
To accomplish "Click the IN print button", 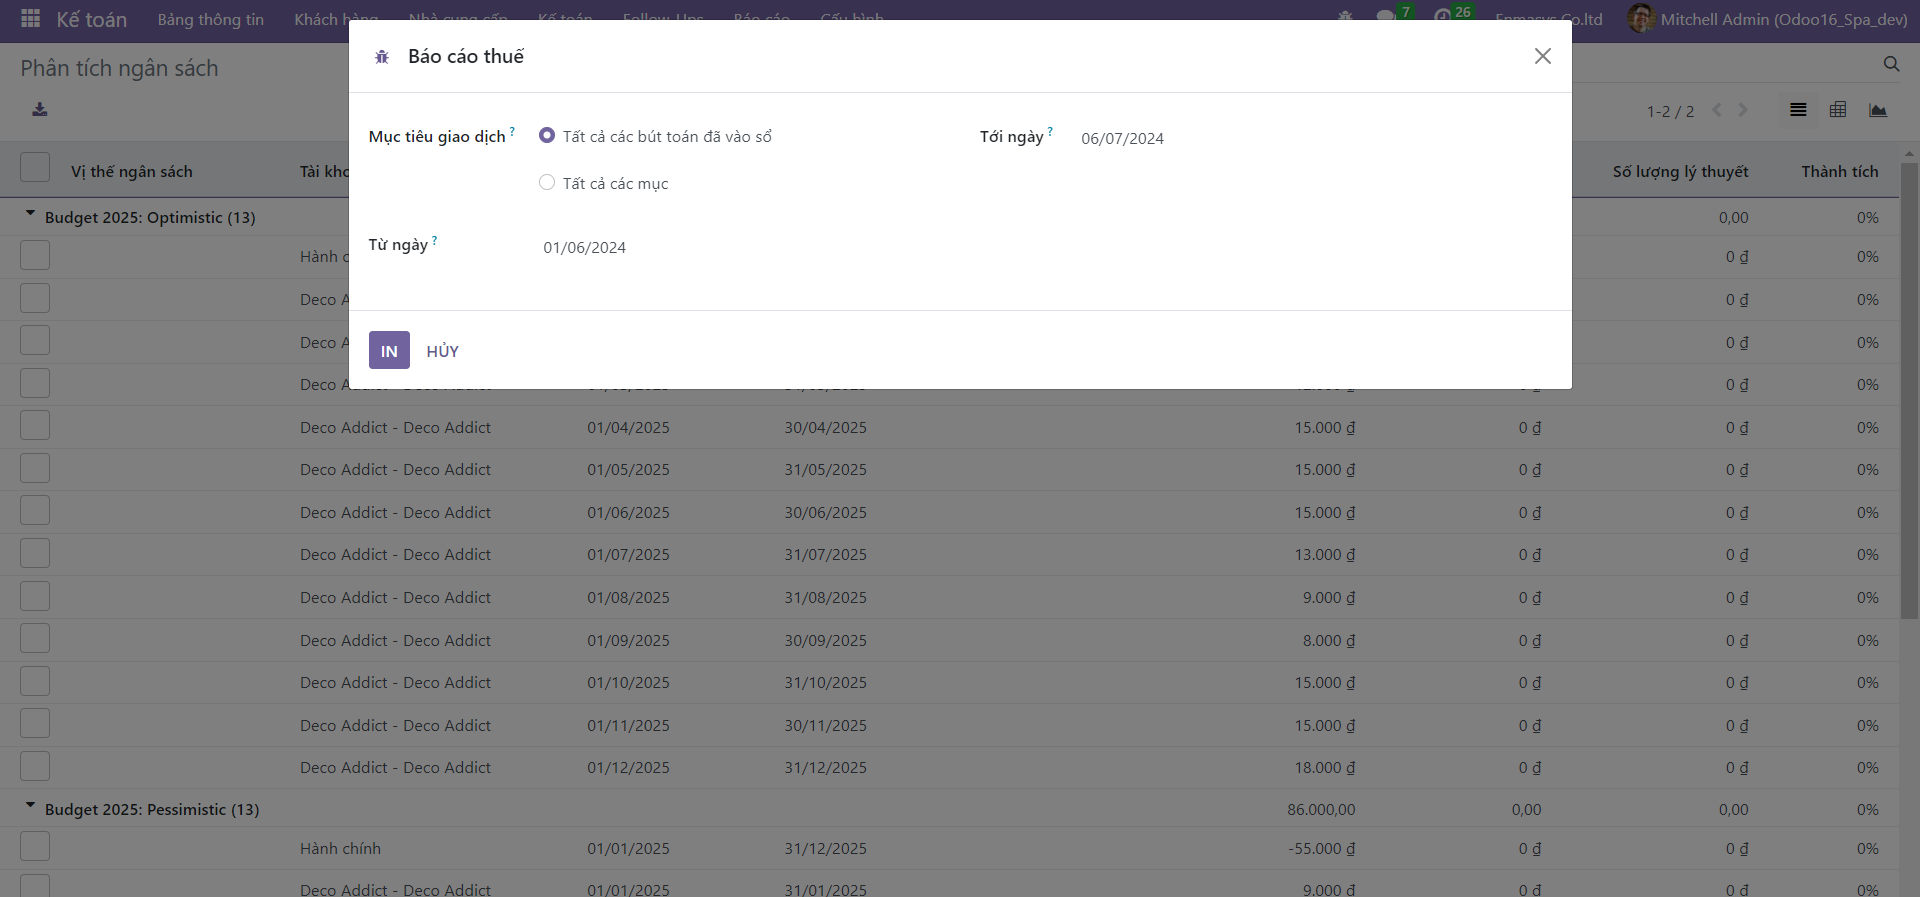I will click(389, 351).
